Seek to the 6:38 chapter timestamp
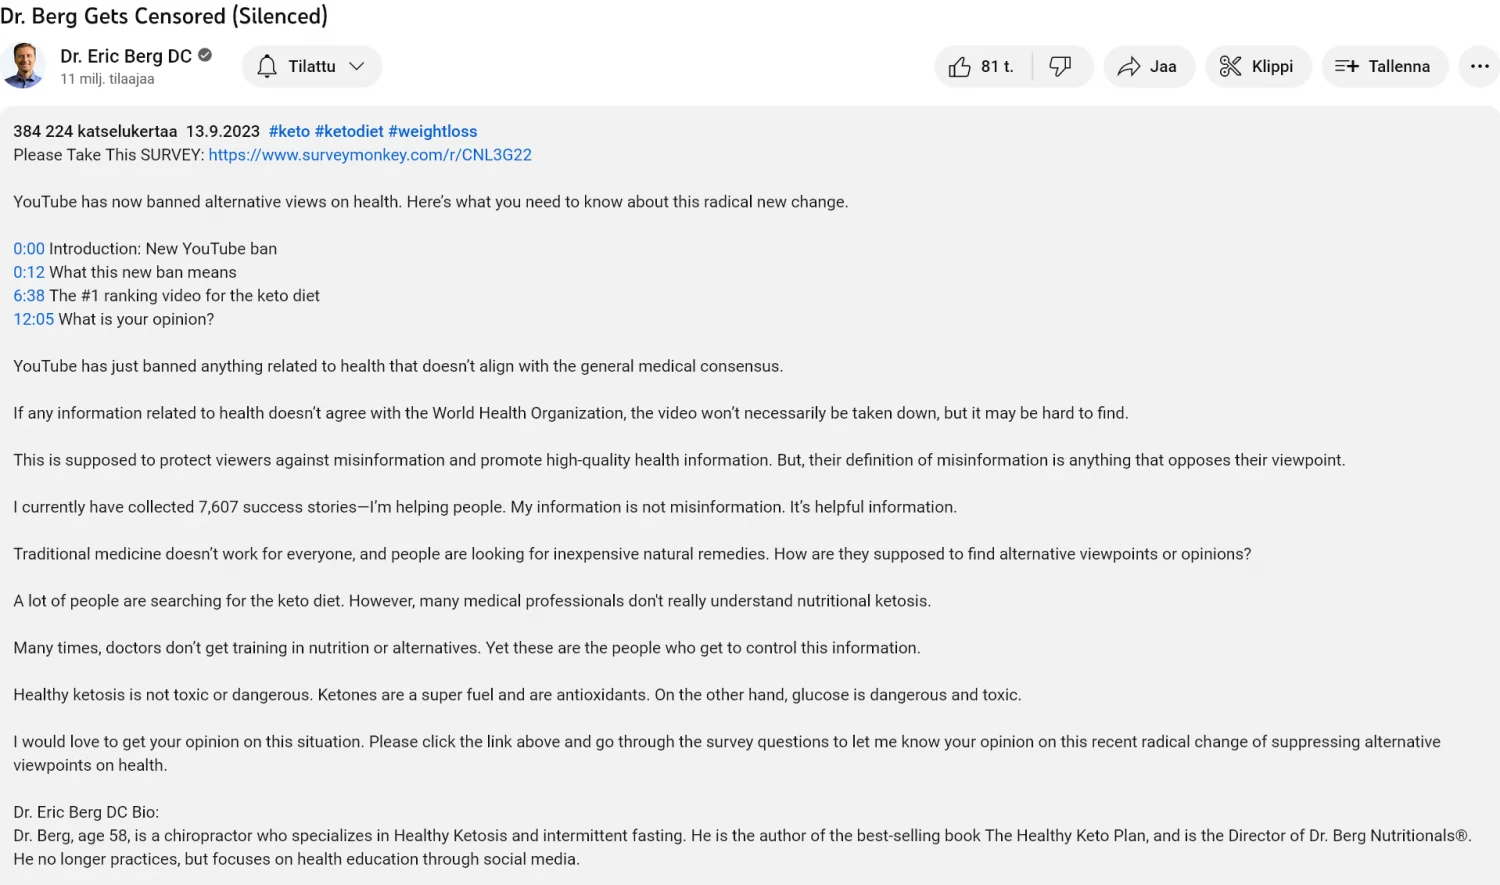Screen dimensions: 1500x885 (29, 296)
